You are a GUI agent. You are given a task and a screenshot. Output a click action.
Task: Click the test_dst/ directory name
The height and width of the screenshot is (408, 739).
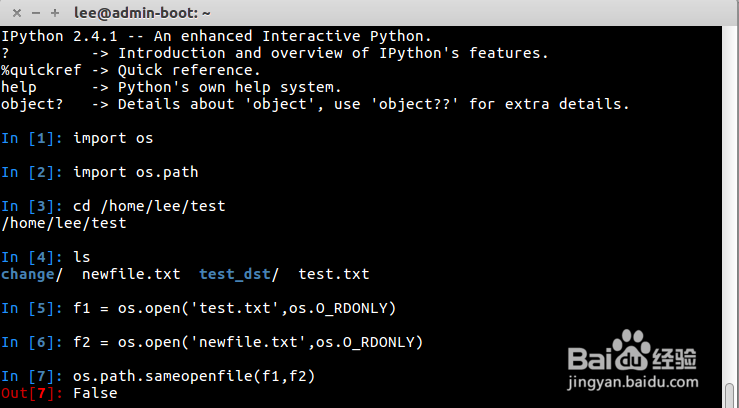(x=239, y=274)
